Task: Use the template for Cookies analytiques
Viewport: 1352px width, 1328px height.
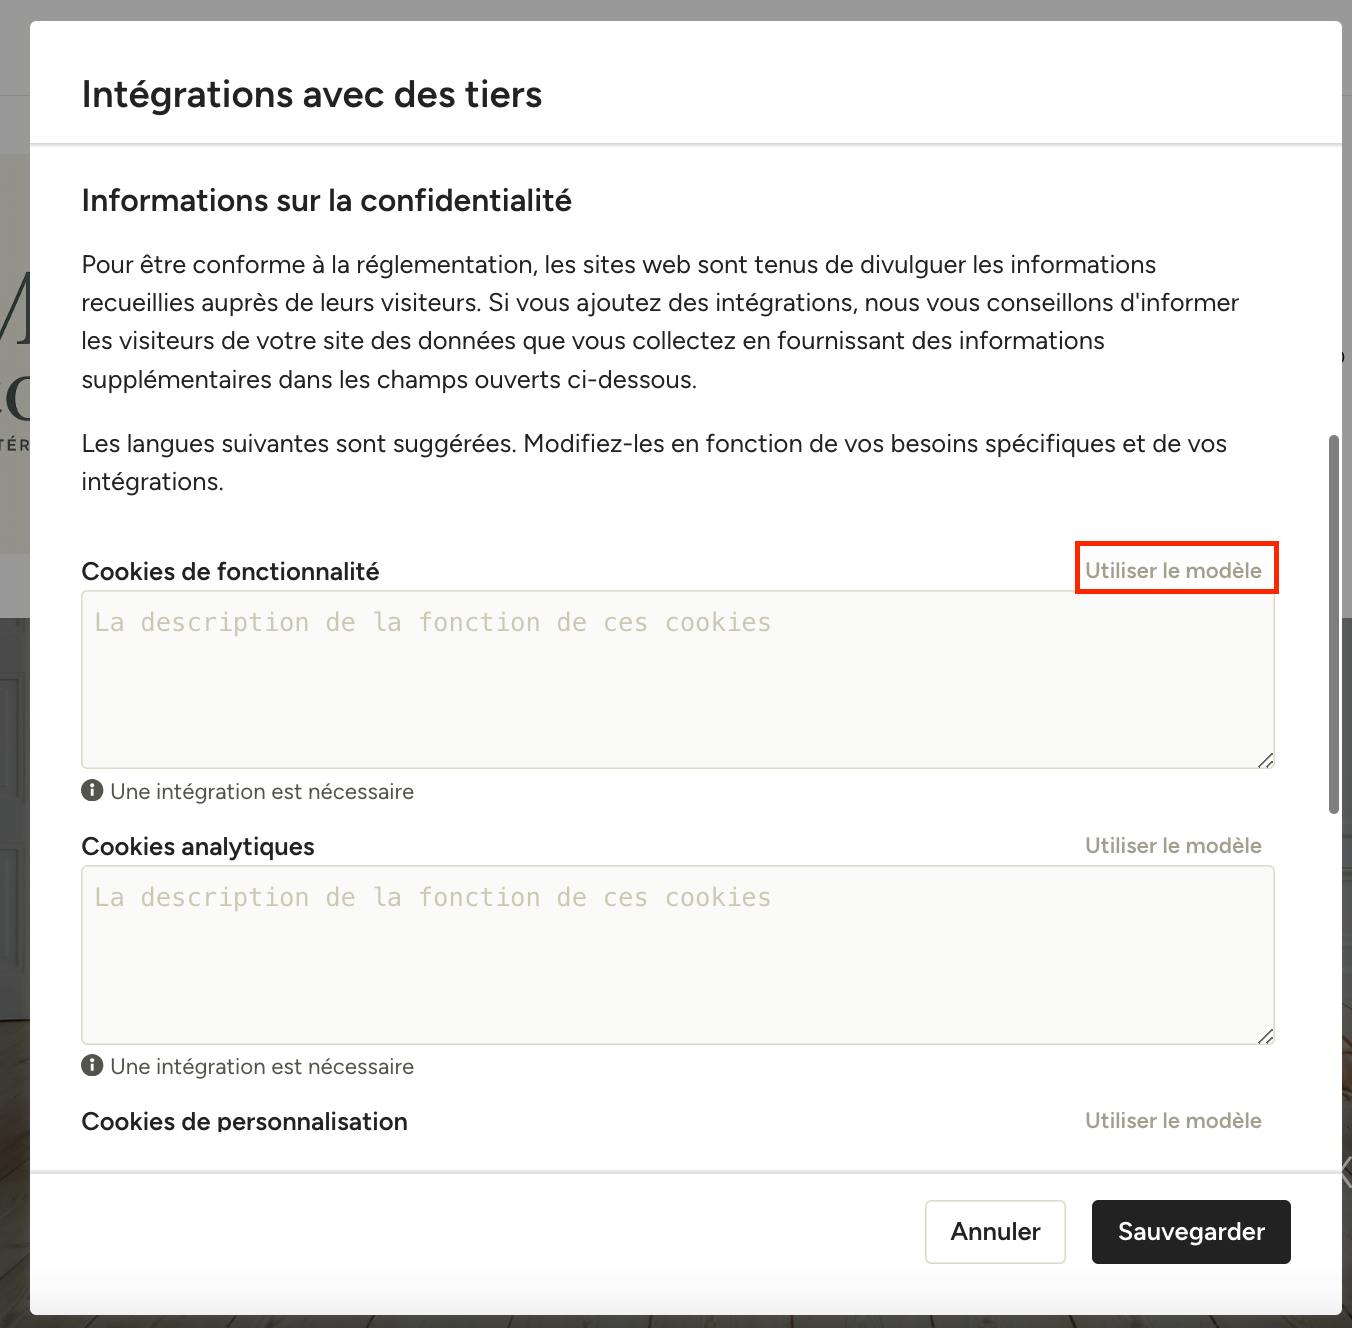Action: 1173,845
